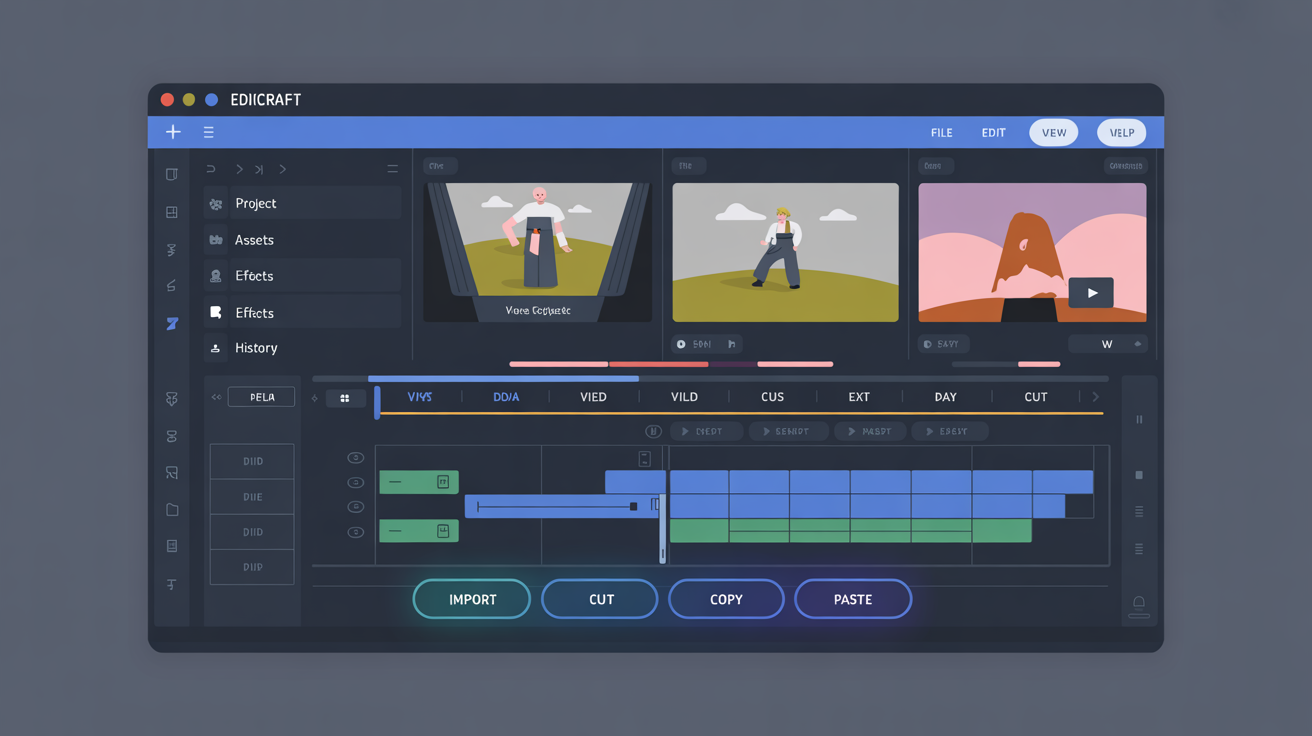Open the VEW menu pill
The image size is (1312, 736).
[1054, 132]
